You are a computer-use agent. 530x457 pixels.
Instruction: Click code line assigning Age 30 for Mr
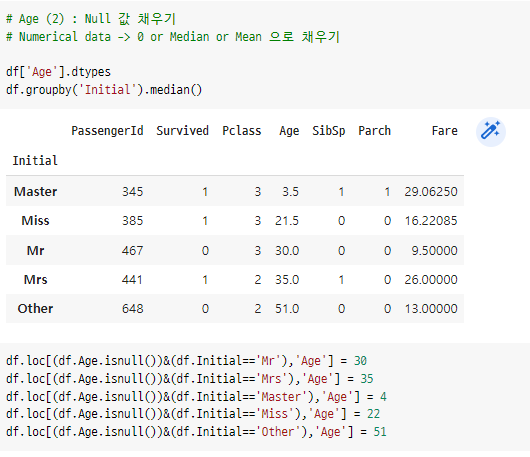[x=186, y=361]
